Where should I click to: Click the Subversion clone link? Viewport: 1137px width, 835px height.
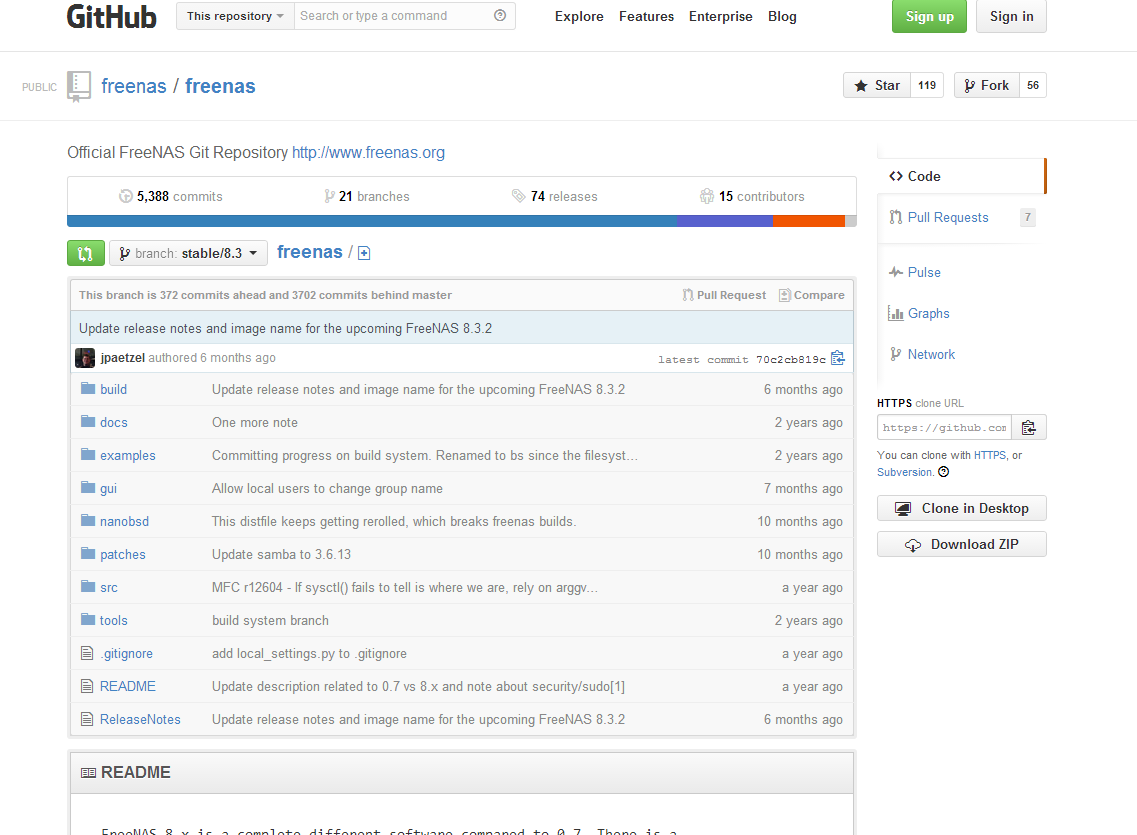904,472
